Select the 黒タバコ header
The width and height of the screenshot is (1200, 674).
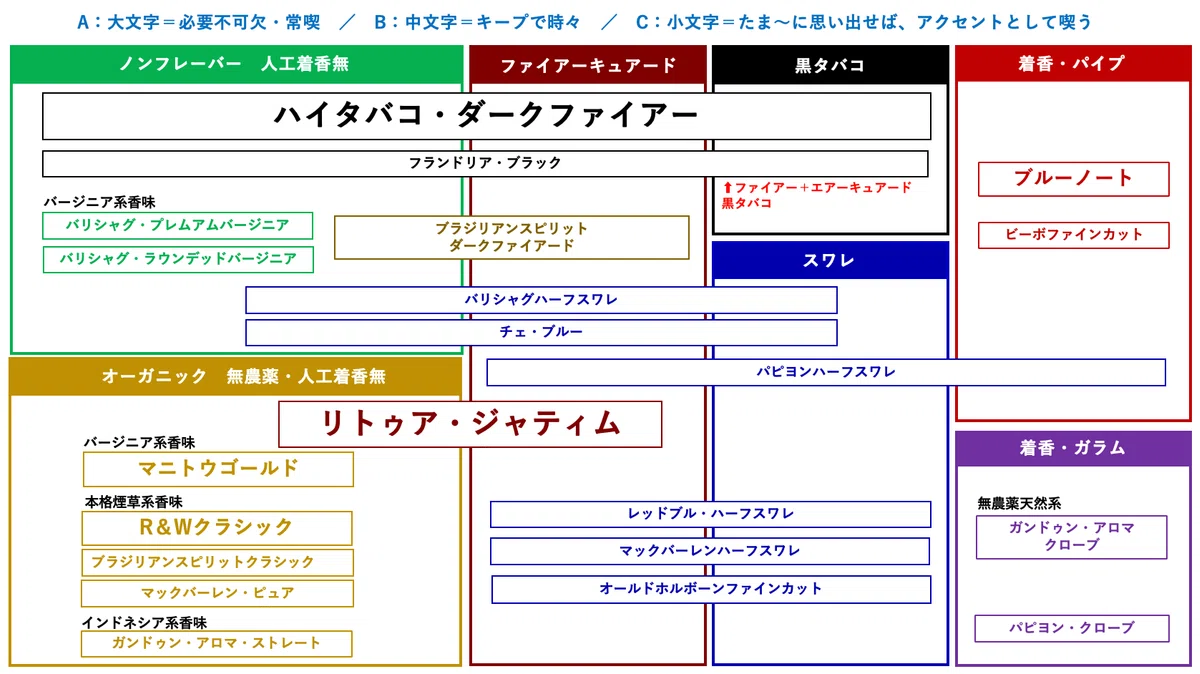click(x=830, y=65)
